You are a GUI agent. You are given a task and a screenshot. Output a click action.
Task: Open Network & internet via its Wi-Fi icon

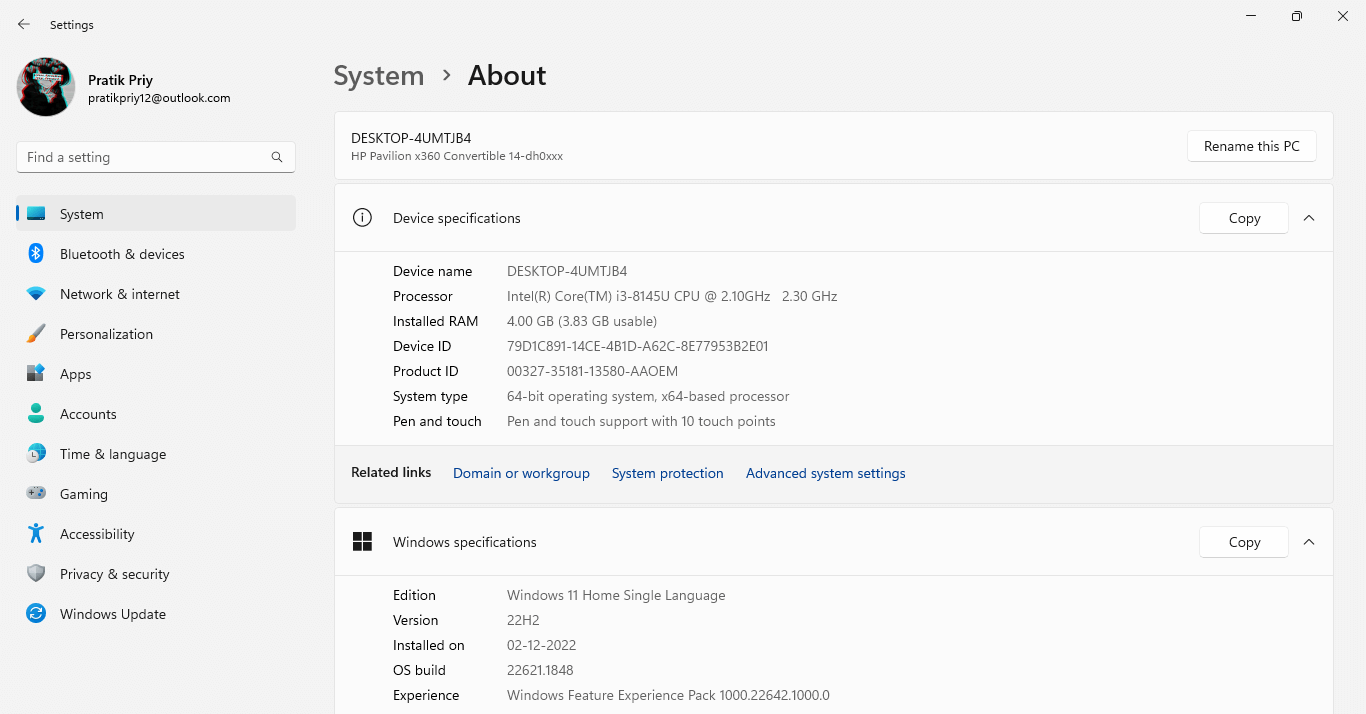[x=36, y=294]
